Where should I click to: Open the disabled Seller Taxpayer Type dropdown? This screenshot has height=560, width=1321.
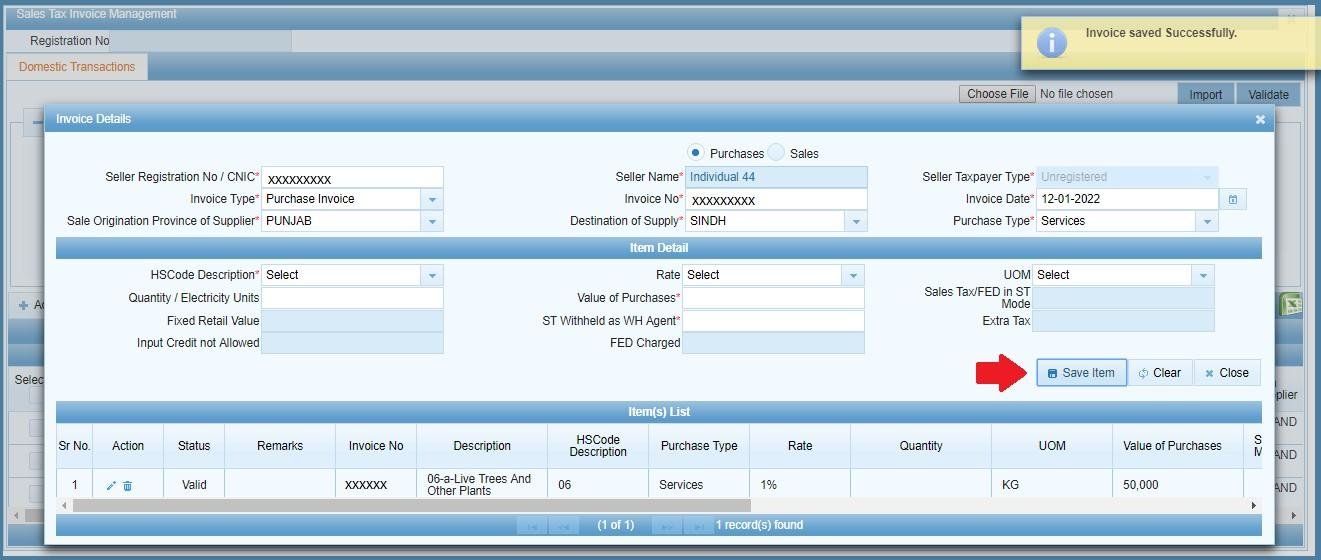click(x=1207, y=177)
